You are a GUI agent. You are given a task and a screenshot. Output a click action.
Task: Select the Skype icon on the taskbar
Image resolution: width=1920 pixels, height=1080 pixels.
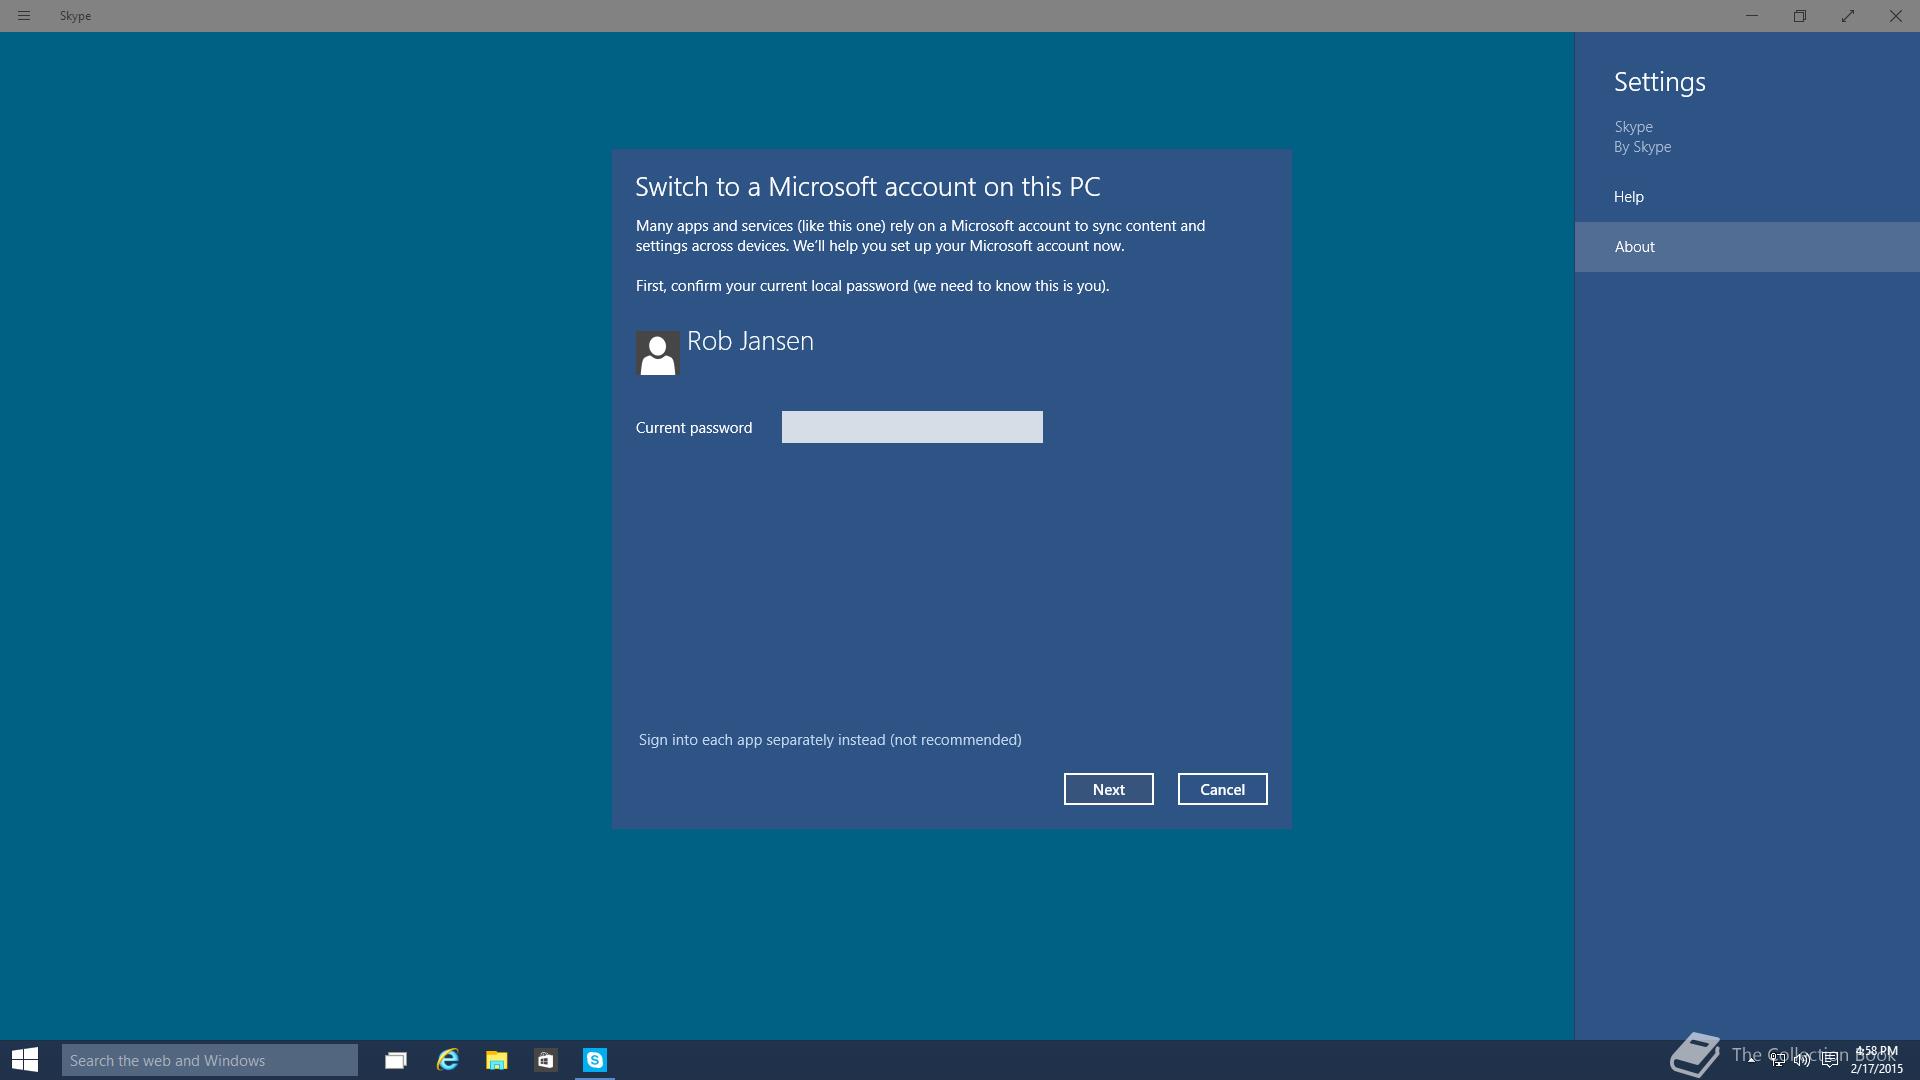click(x=595, y=1060)
